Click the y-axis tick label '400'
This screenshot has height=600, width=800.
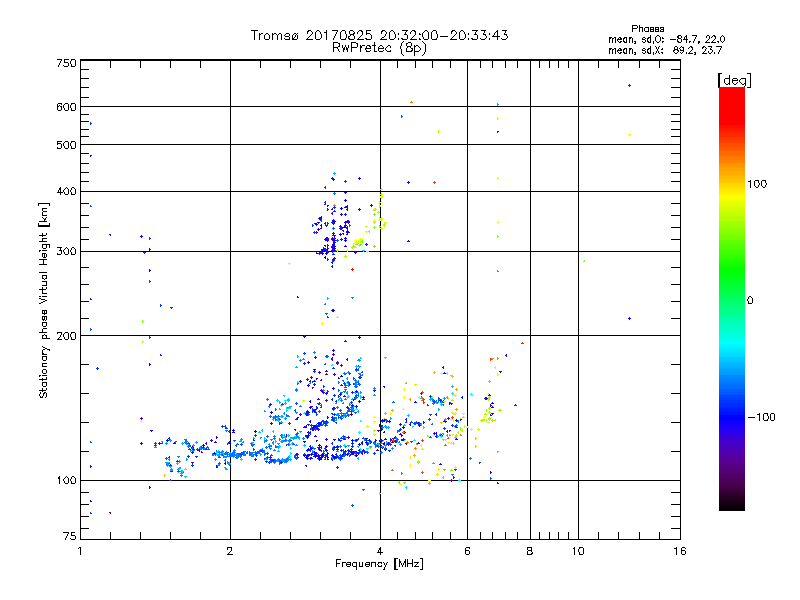[x=66, y=191]
